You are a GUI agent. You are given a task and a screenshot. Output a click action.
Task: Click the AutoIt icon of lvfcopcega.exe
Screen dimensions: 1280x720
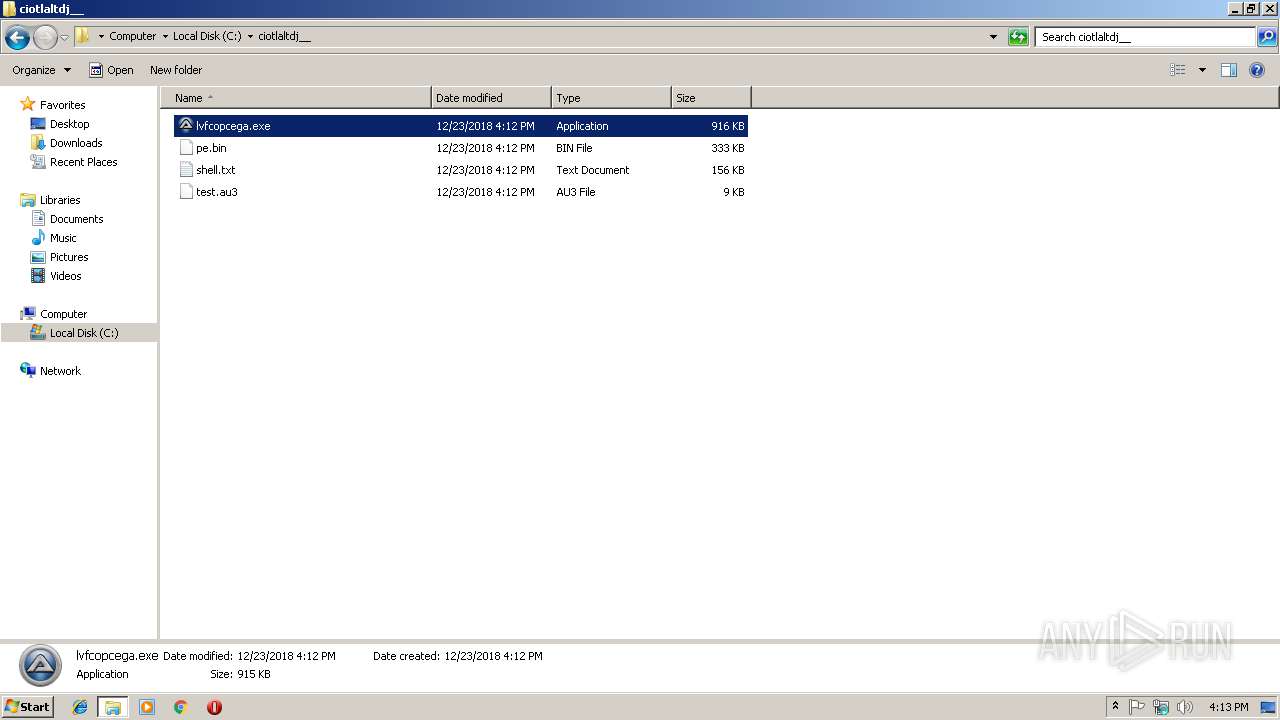186,126
